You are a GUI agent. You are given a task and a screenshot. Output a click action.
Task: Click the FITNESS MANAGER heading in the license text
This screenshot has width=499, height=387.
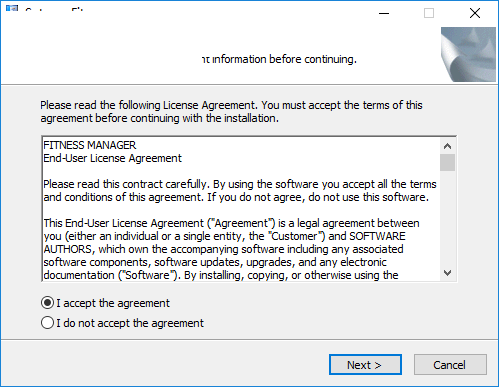coord(90,145)
